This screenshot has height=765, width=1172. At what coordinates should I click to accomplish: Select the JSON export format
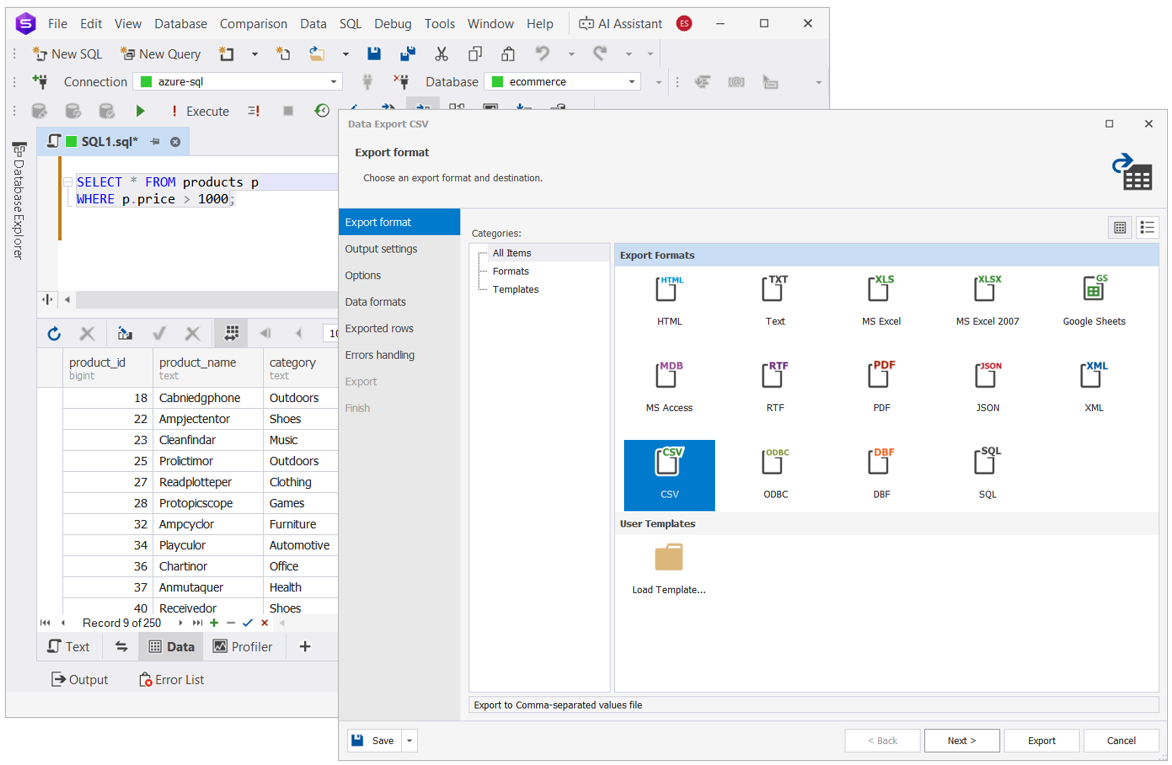(x=987, y=387)
